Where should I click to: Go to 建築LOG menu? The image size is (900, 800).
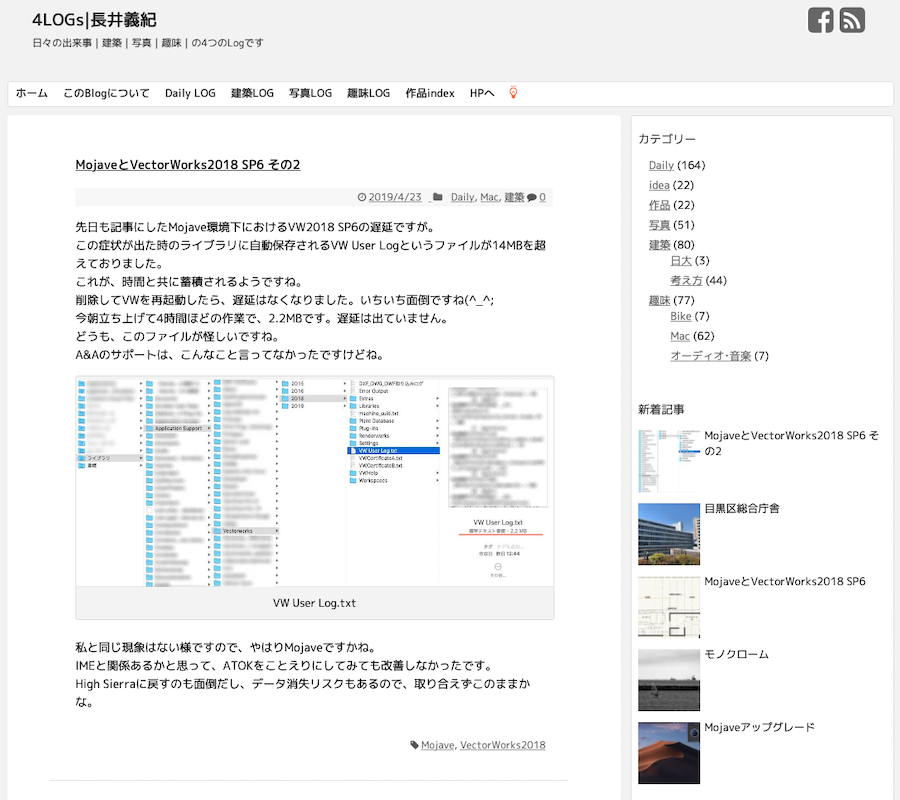pyautogui.click(x=252, y=93)
